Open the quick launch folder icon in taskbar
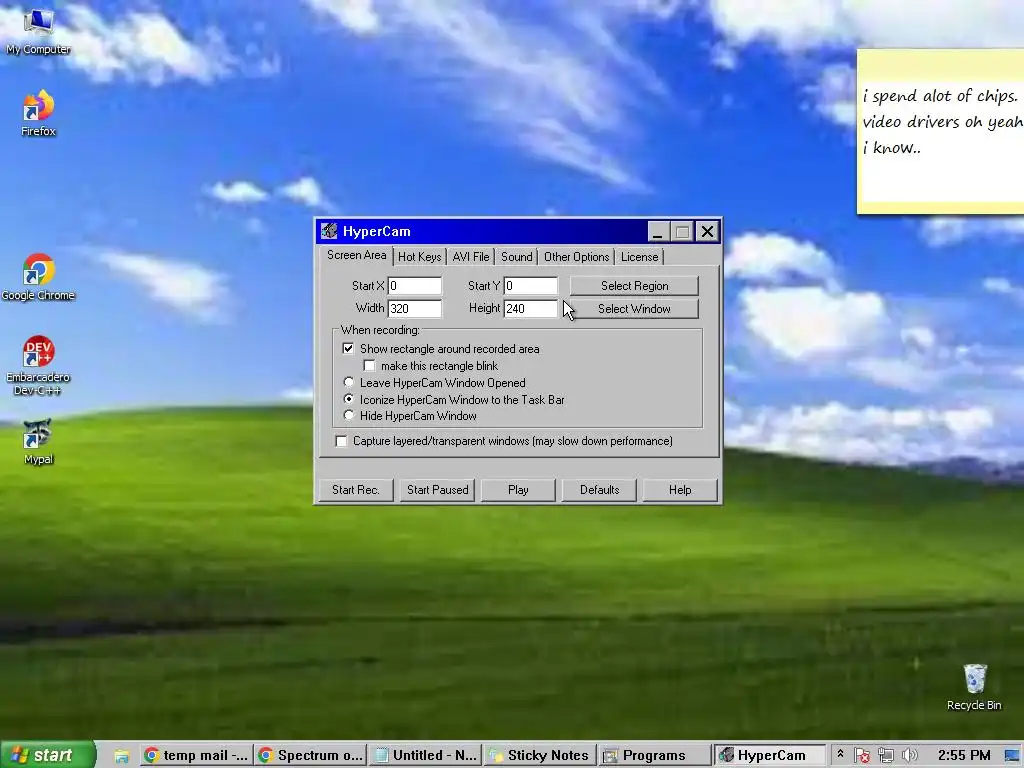1024x768 pixels. coord(121,756)
